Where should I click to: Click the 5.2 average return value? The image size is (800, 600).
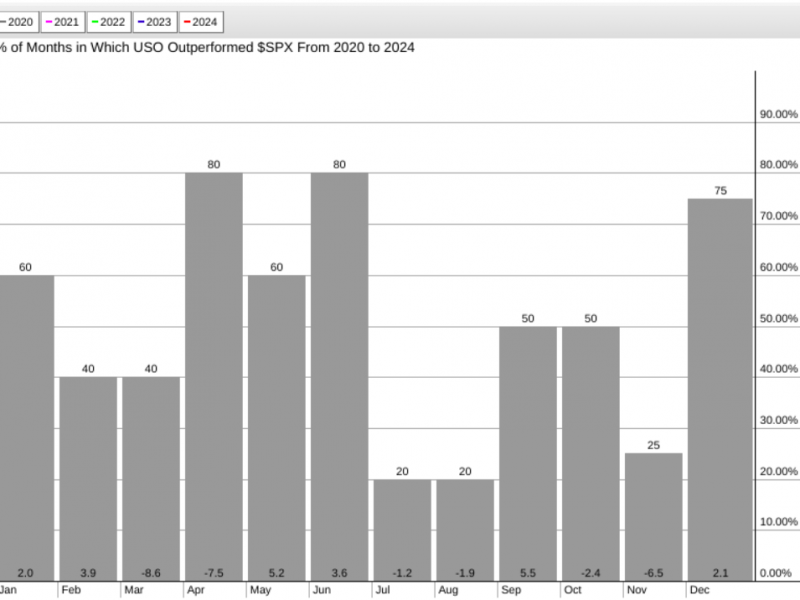[277, 573]
